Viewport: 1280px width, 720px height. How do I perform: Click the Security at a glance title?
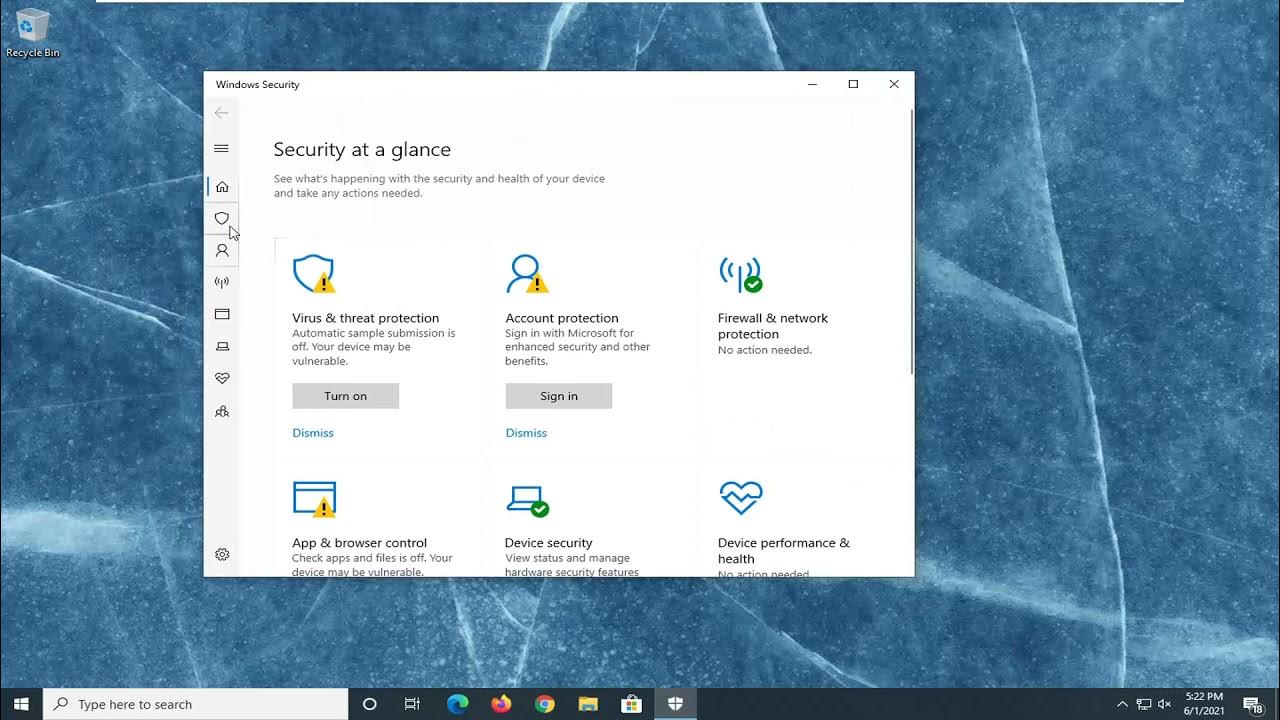[x=362, y=149]
